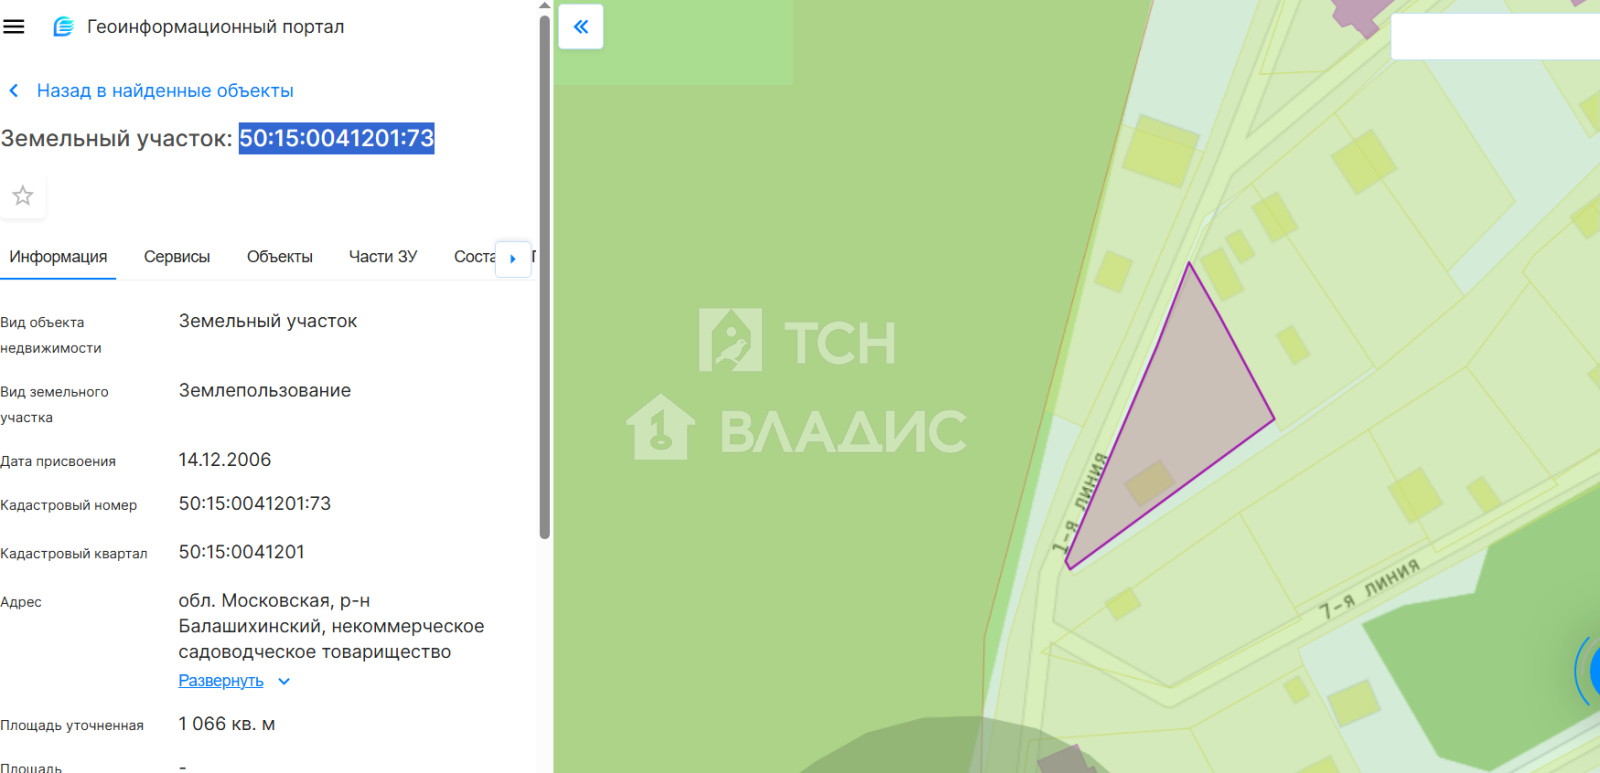Image resolution: width=1600 pixels, height=773 pixels.
Task: Click the highlighted cadastral number in the title
Action: tap(336, 138)
